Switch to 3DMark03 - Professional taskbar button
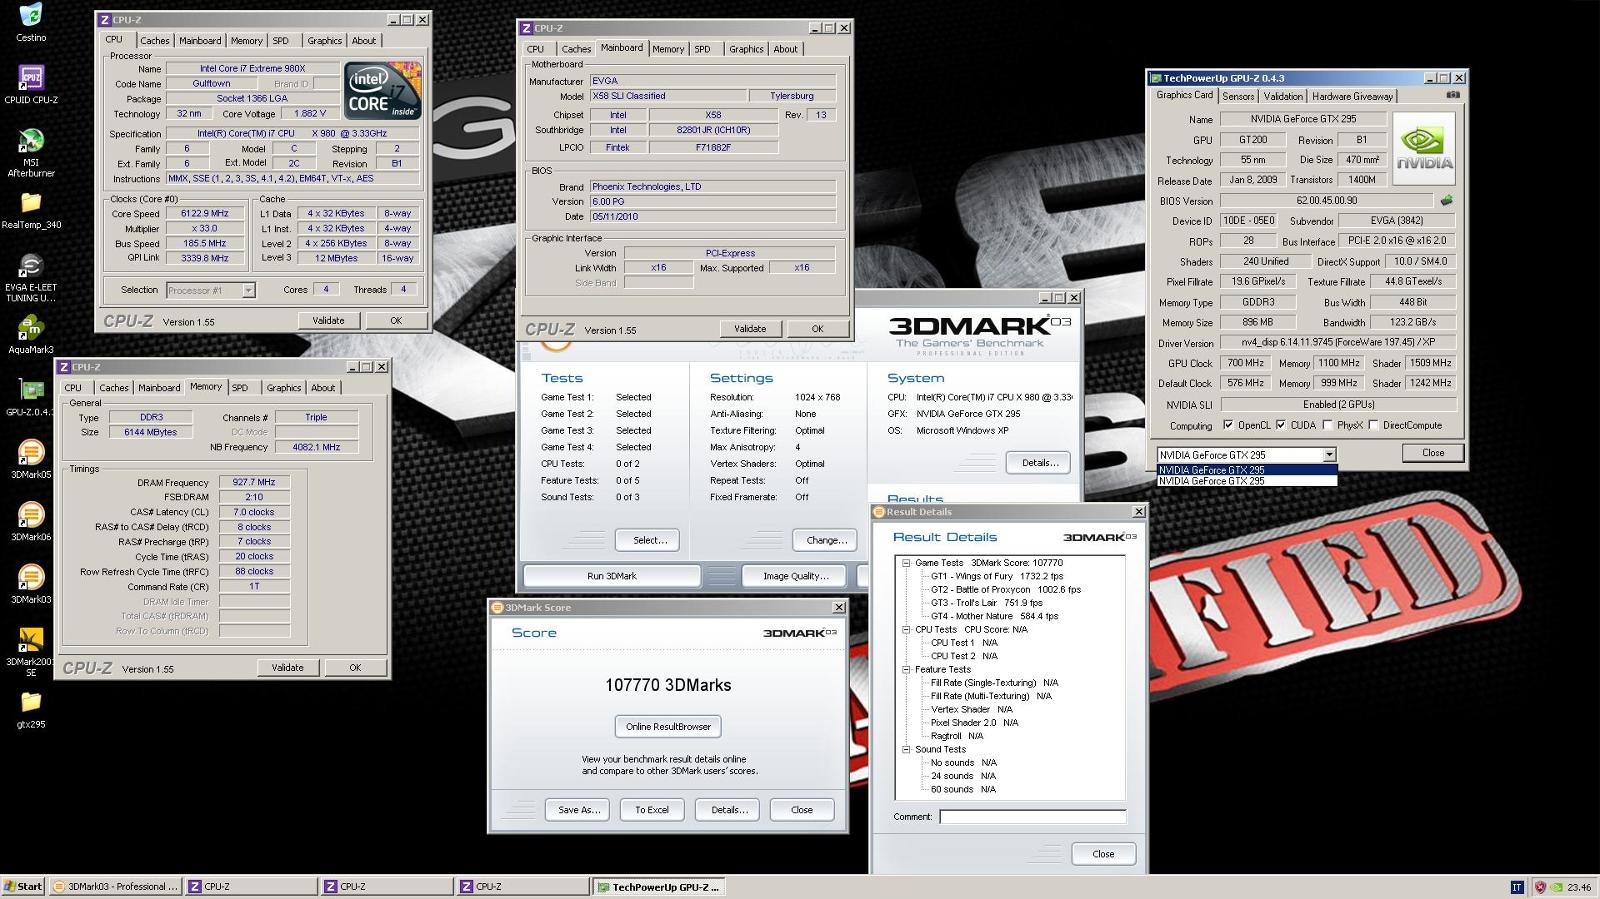1600x899 pixels. (x=115, y=887)
